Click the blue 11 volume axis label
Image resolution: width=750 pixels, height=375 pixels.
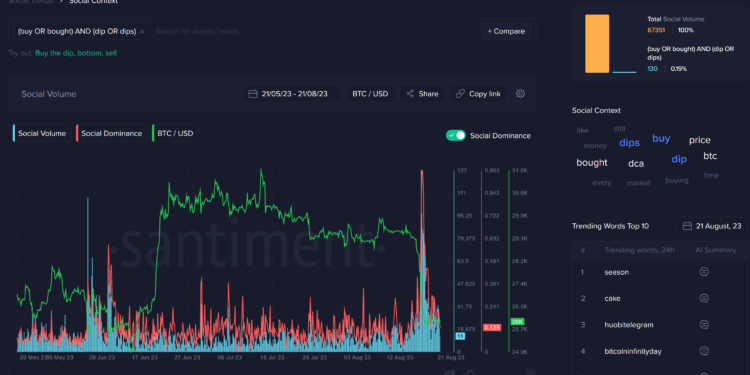click(460, 336)
